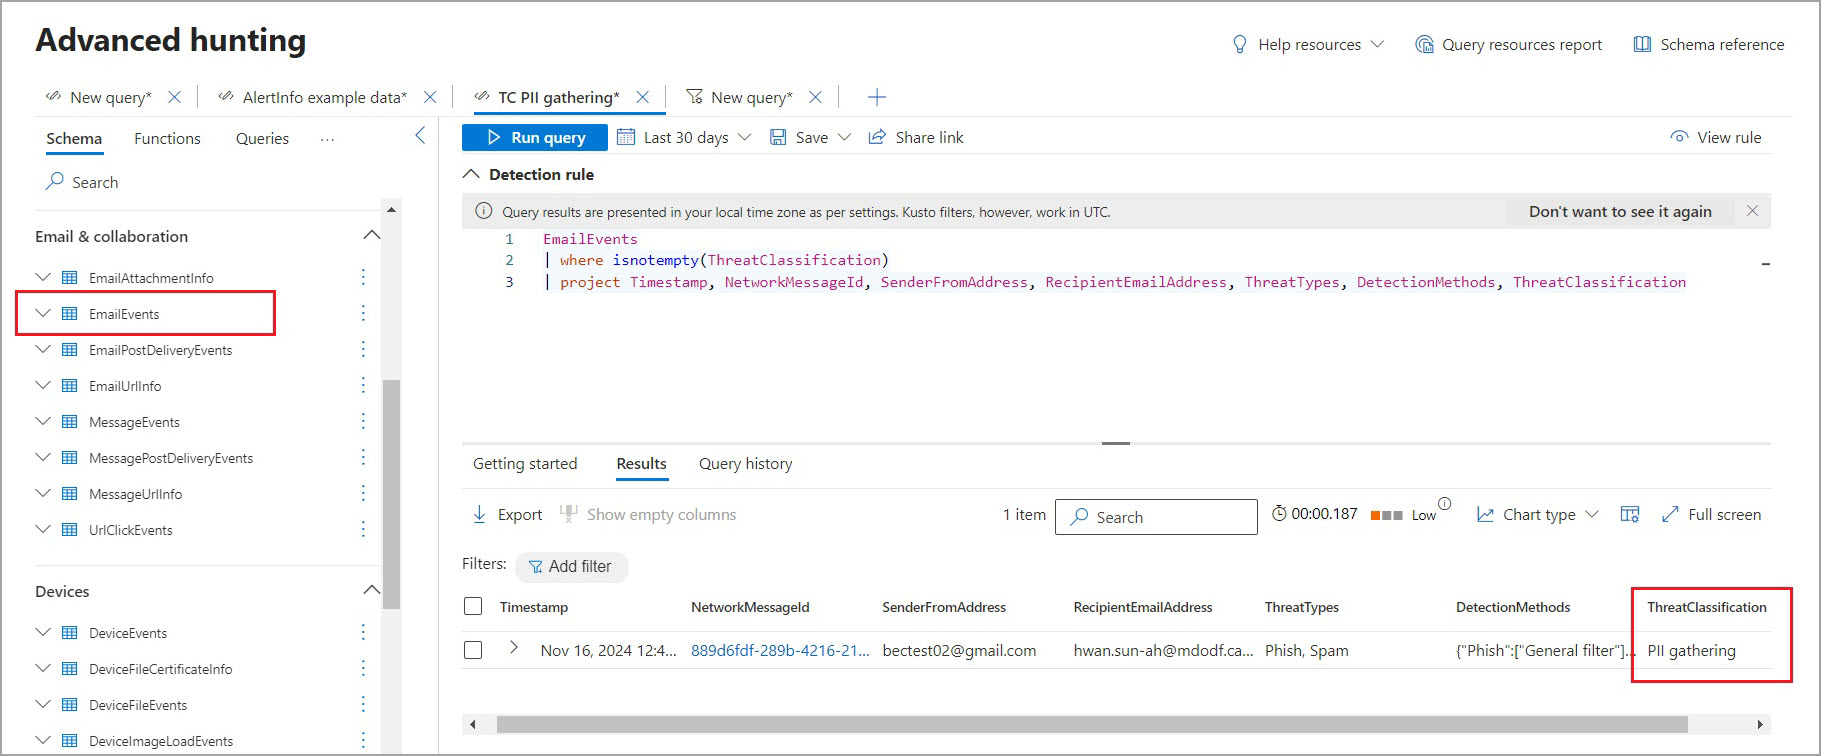Open more options for UrlClickEvents
Image resolution: width=1821 pixels, height=756 pixels.
[363, 529]
